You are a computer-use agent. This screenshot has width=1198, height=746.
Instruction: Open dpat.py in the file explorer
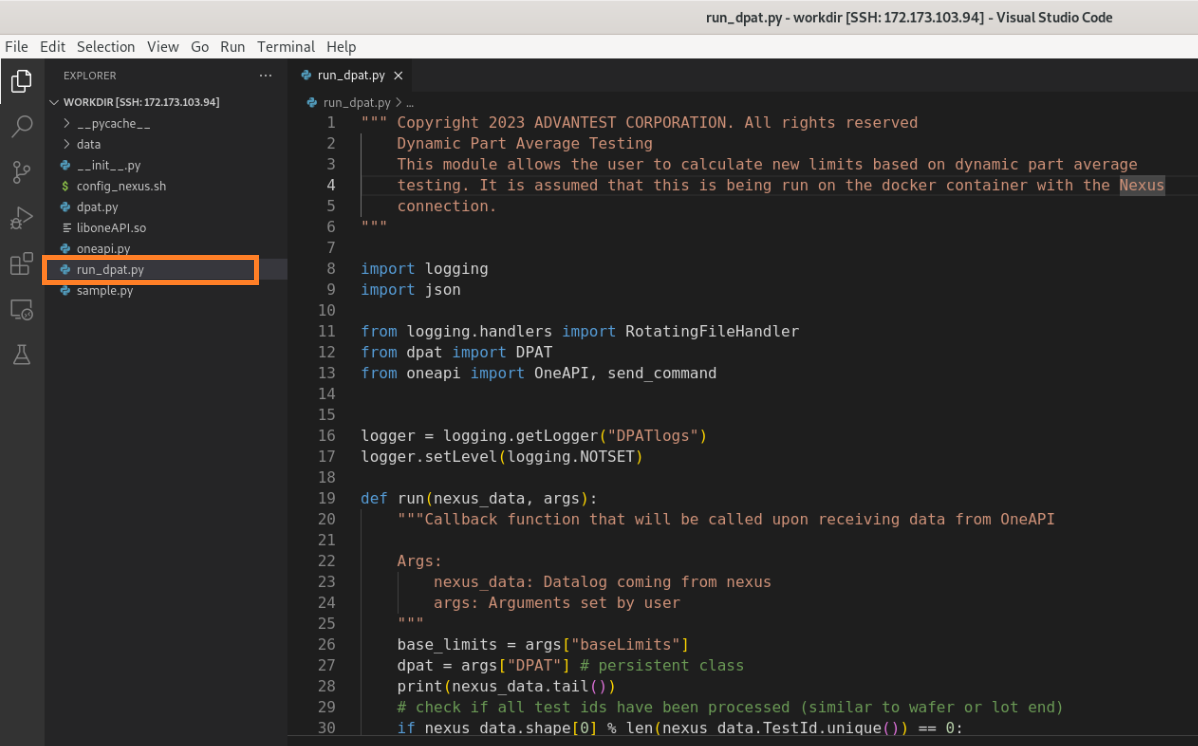(97, 207)
